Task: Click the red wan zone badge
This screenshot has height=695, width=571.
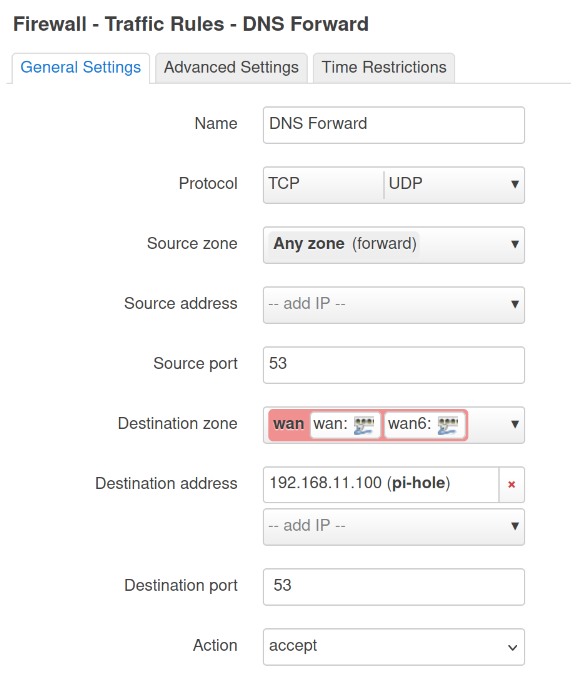Action: pos(289,424)
